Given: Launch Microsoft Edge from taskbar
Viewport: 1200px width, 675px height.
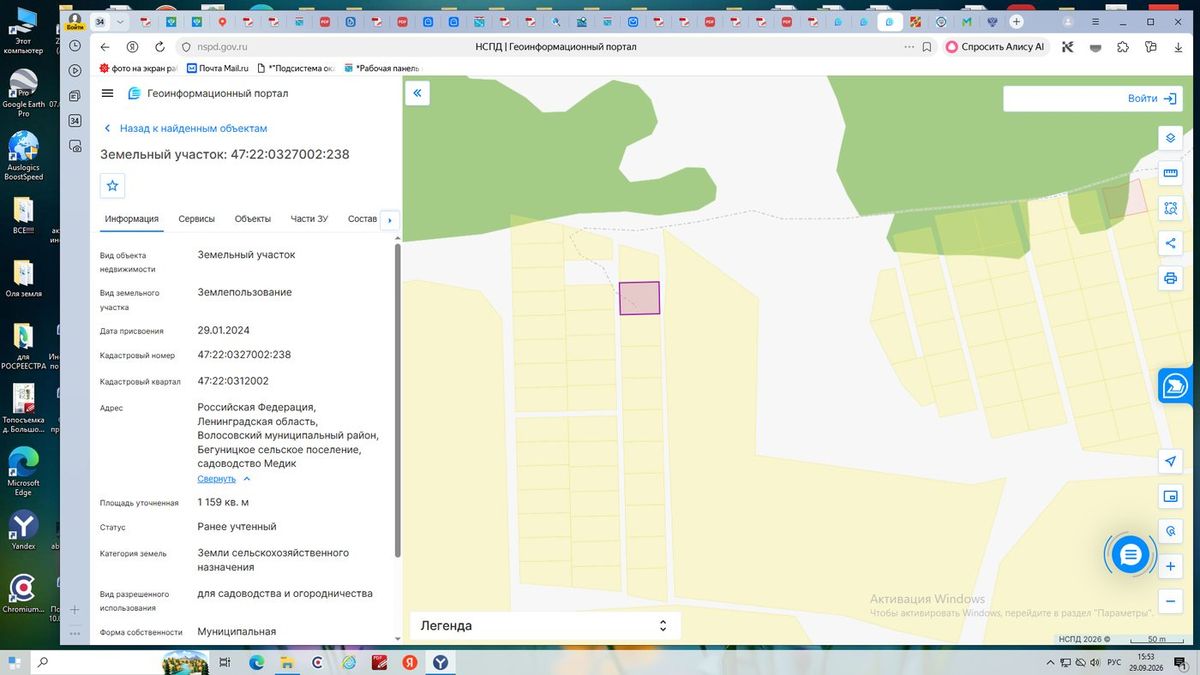Looking at the screenshot, I should click(255, 662).
